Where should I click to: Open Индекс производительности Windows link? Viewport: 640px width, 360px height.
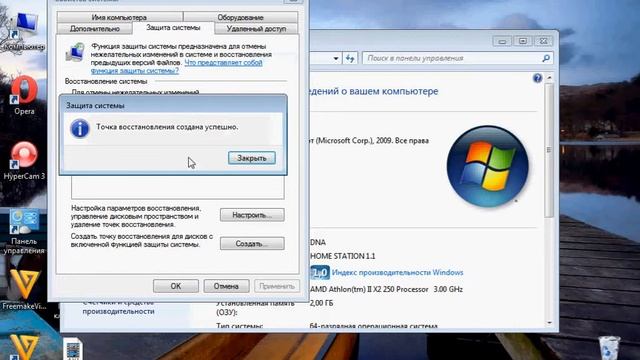pyautogui.click(x=398, y=272)
